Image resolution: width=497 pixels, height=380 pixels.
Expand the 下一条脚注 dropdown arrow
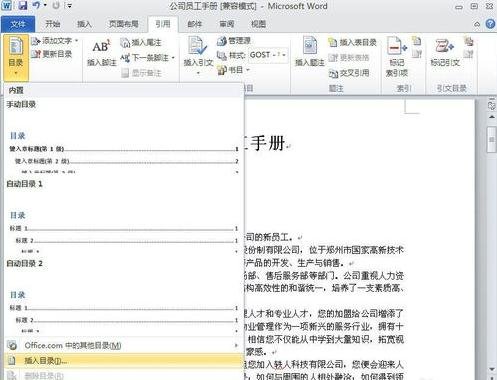[173, 58]
